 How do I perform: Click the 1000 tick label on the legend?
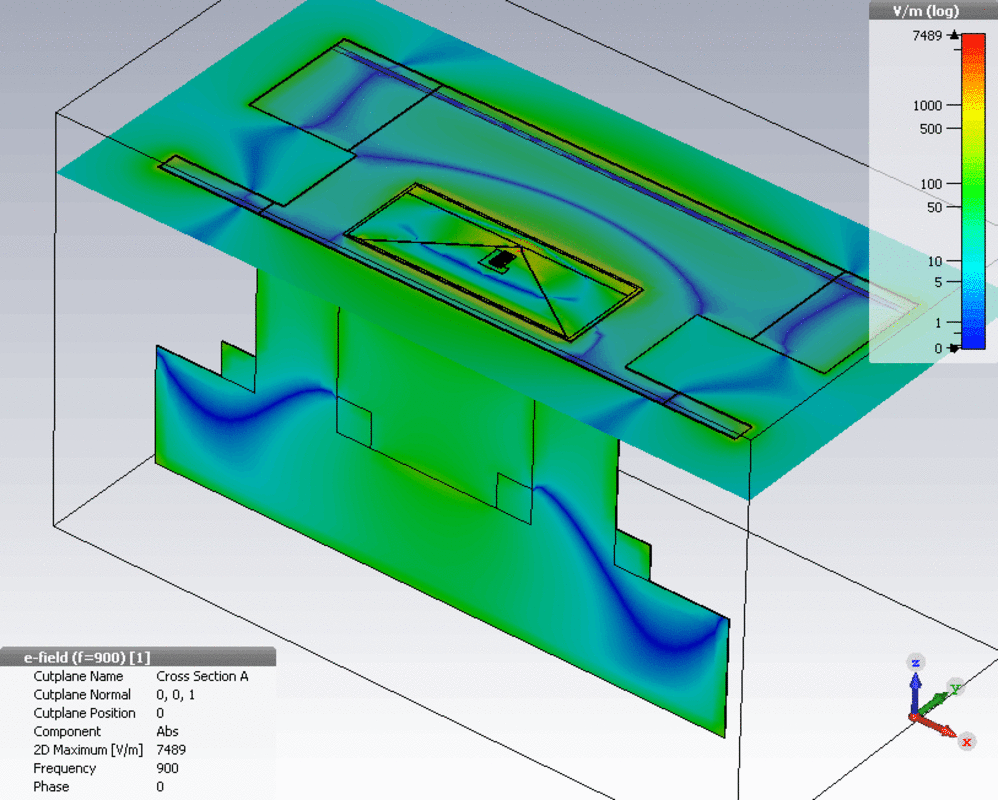point(927,106)
